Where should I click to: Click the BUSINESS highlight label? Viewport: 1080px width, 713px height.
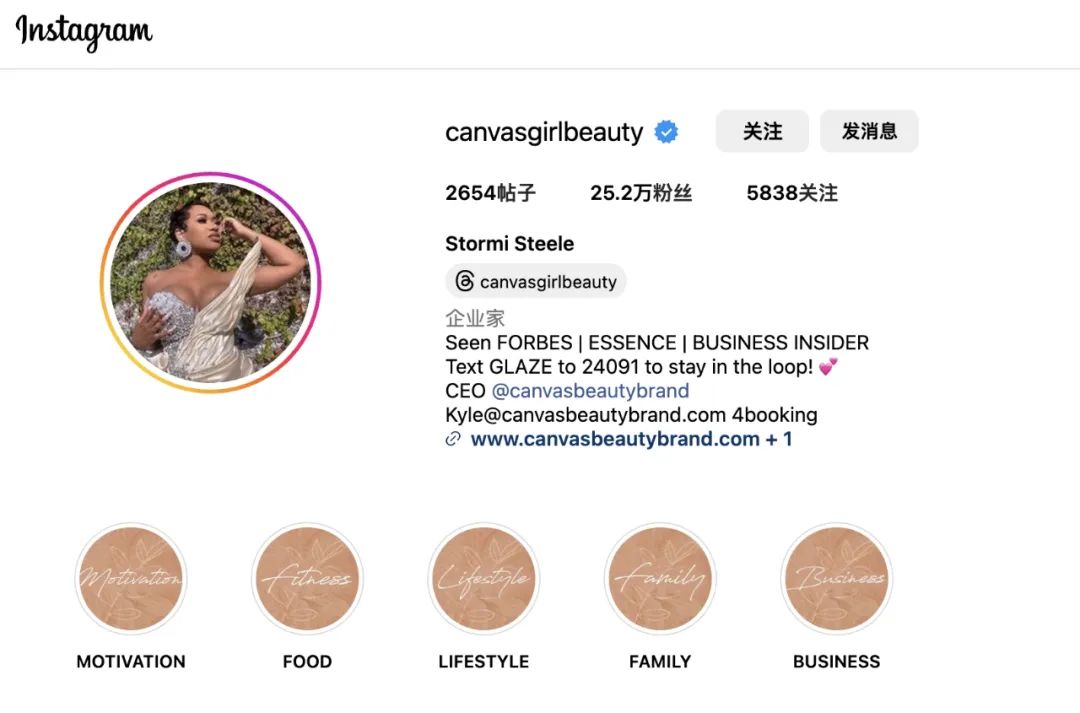point(836,661)
